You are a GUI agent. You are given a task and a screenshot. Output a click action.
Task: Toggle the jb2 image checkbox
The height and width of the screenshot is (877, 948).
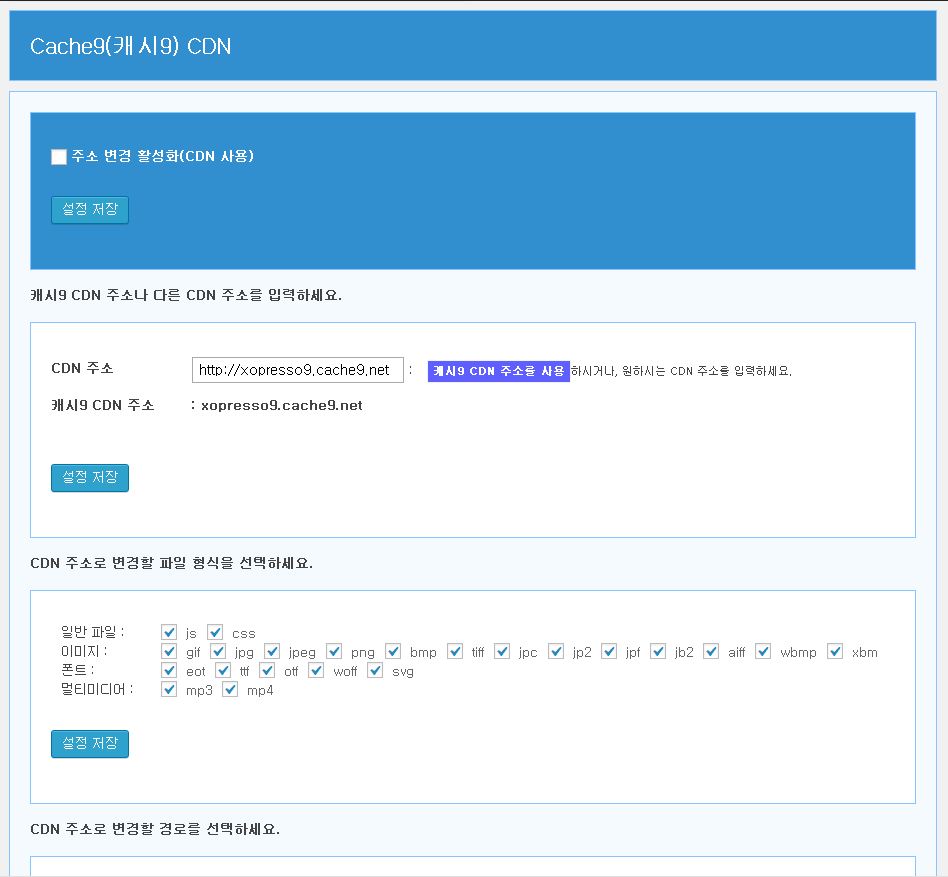pyautogui.click(x=658, y=652)
